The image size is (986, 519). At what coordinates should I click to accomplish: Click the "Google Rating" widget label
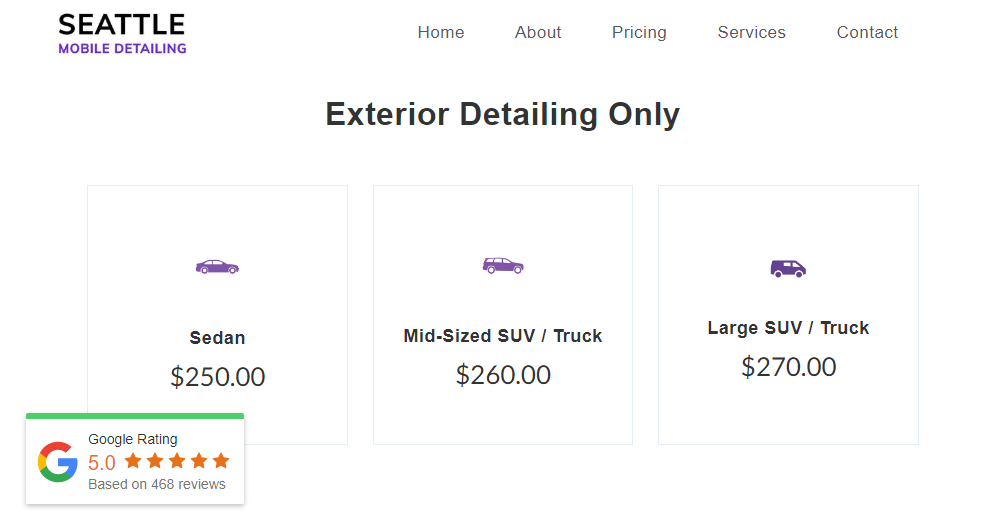[133, 439]
